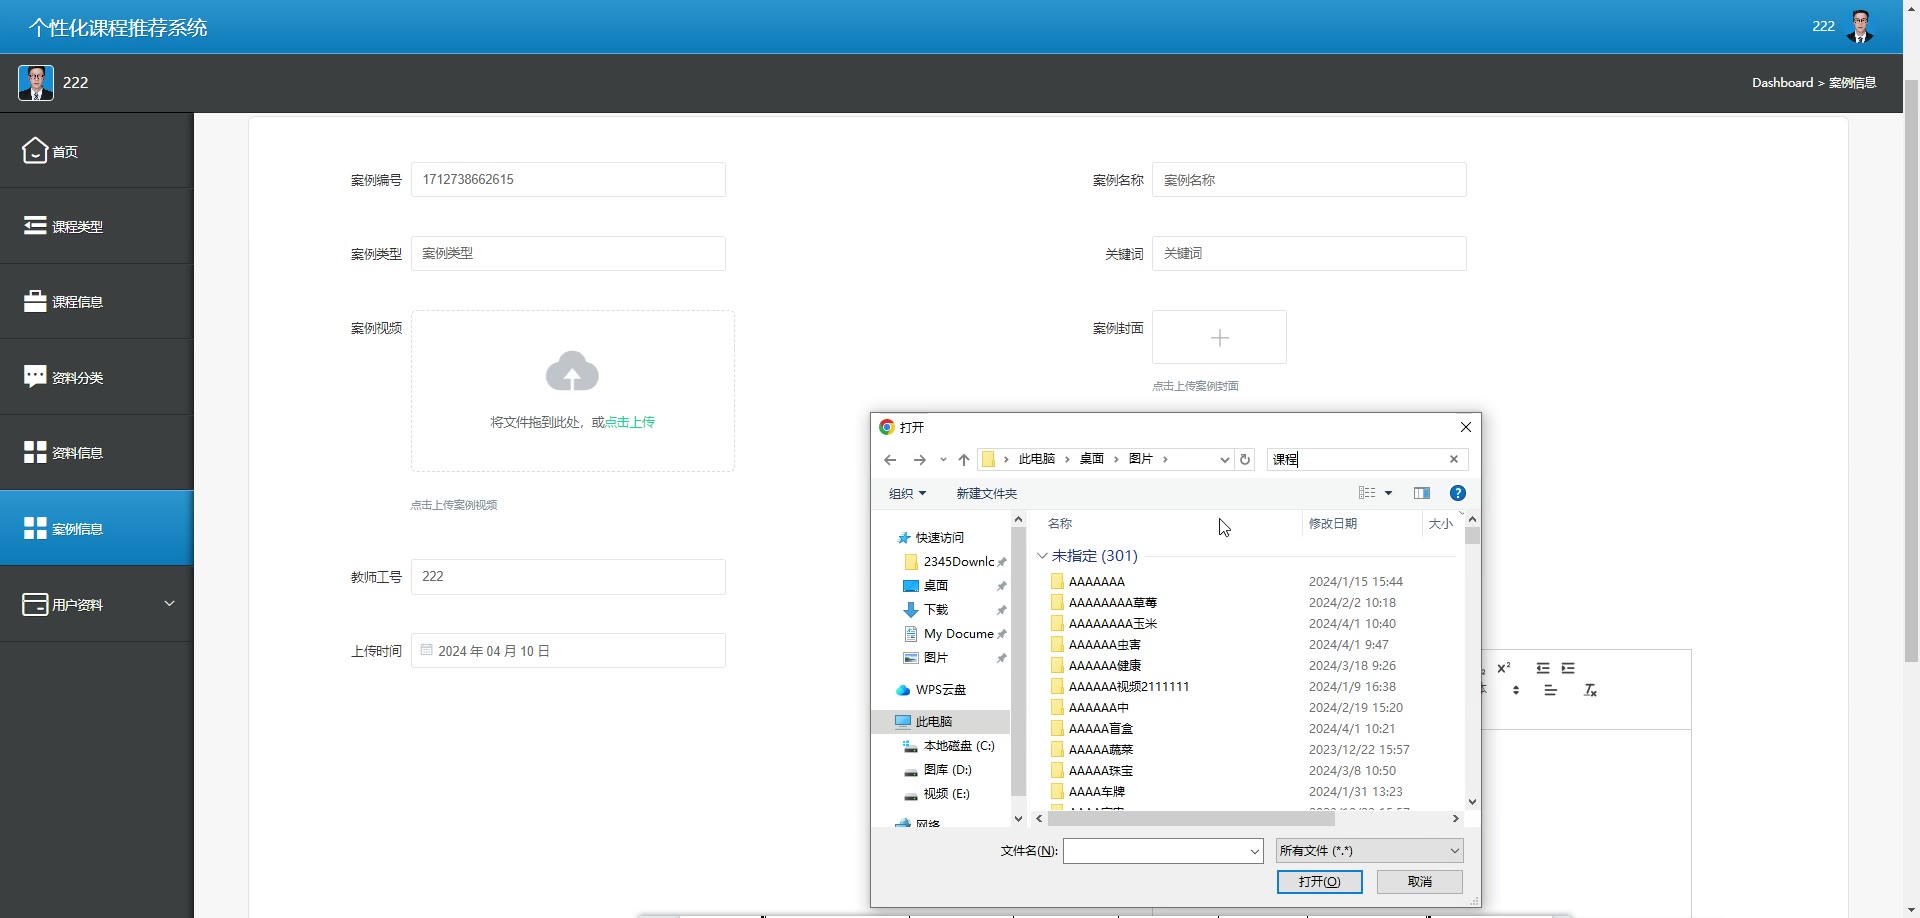
Task: Click the increase indent icon in editor
Action: (x=1568, y=668)
